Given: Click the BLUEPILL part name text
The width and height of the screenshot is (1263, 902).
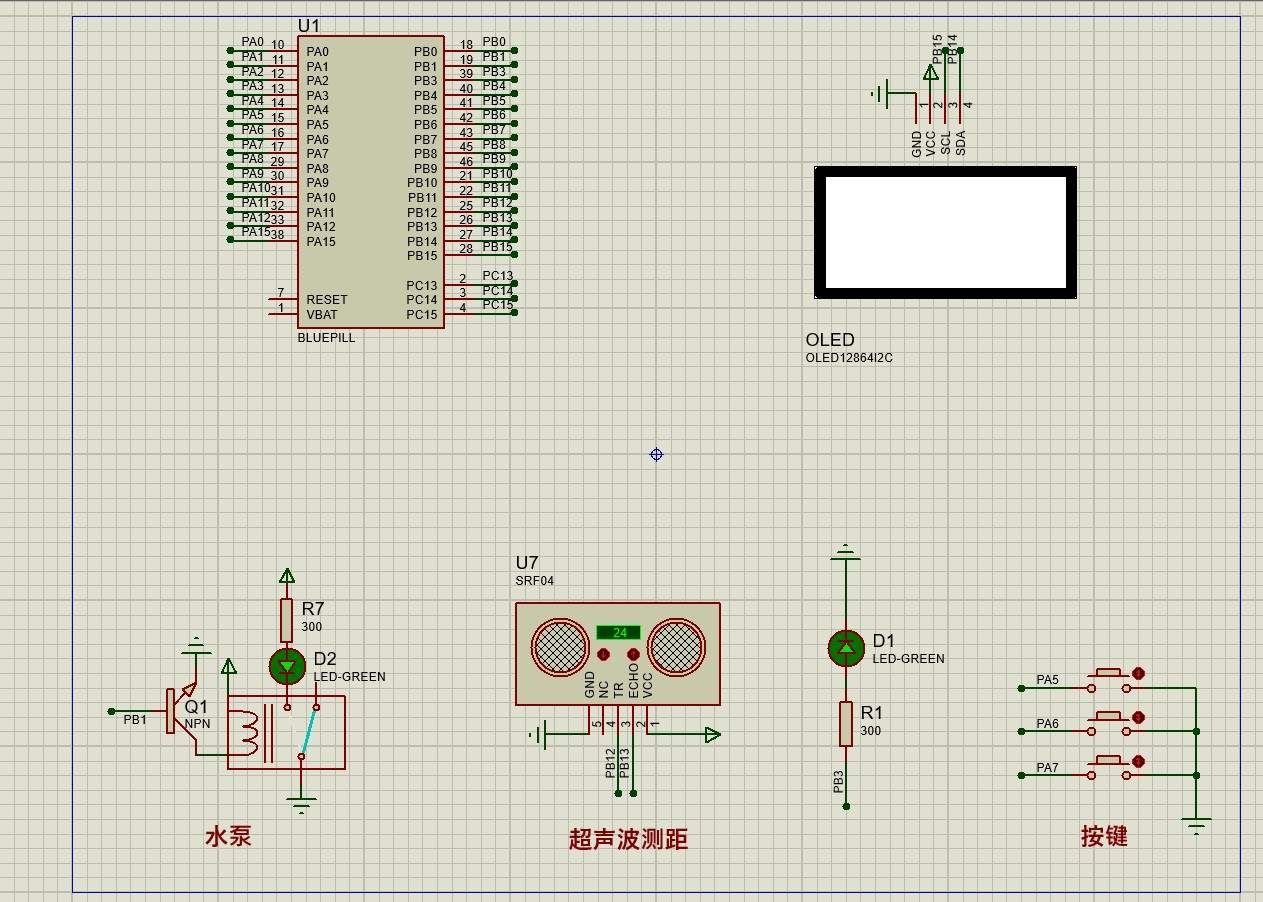Looking at the screenshot, I should tap(326, 338).
